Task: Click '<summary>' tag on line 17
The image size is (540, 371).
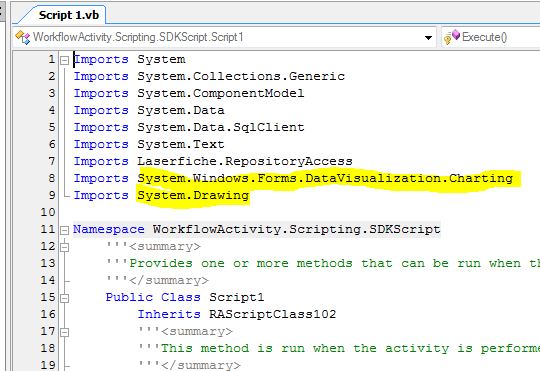Action: [x=197, y=331]
